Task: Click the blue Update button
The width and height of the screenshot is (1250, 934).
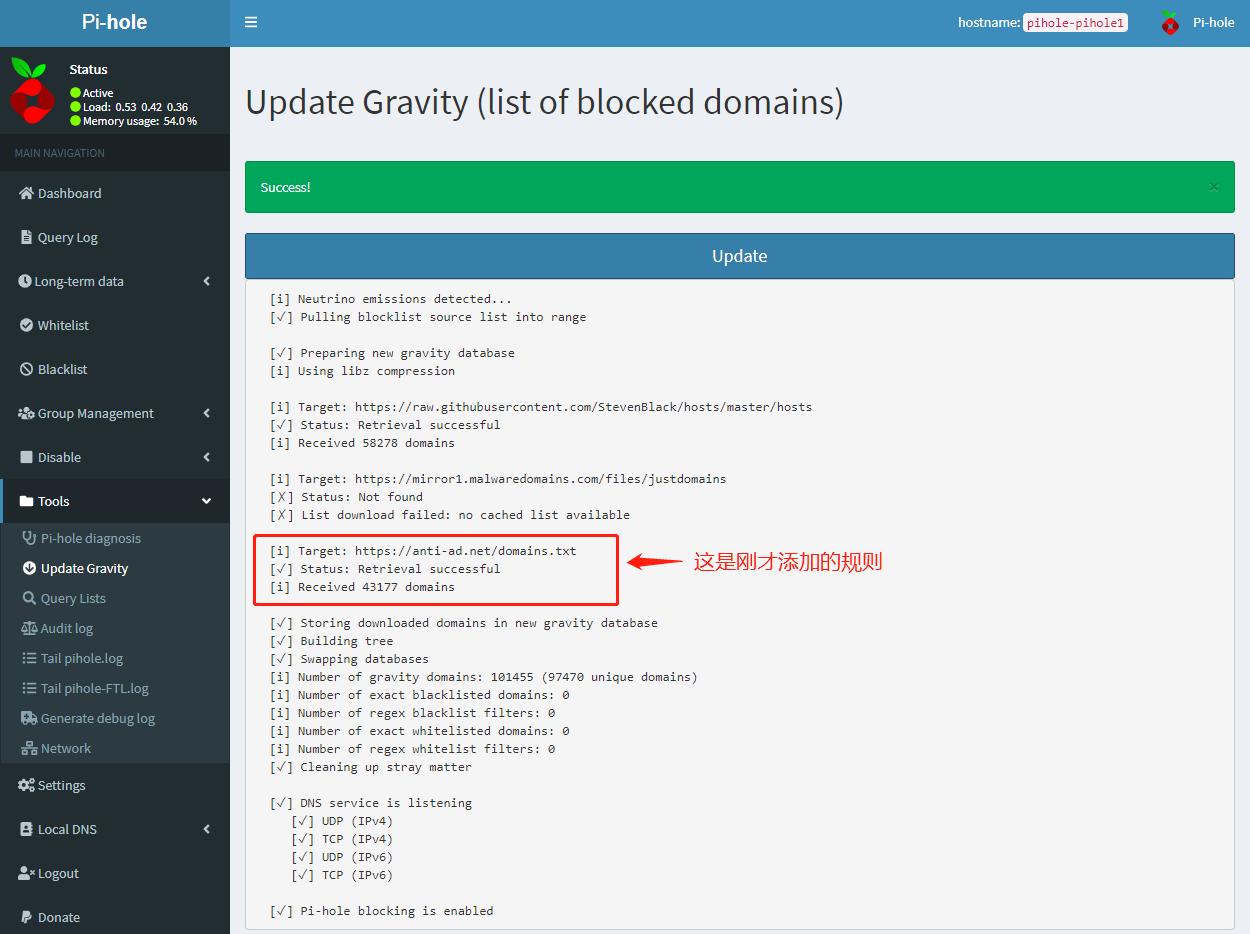Action: [x=740, y=256]
